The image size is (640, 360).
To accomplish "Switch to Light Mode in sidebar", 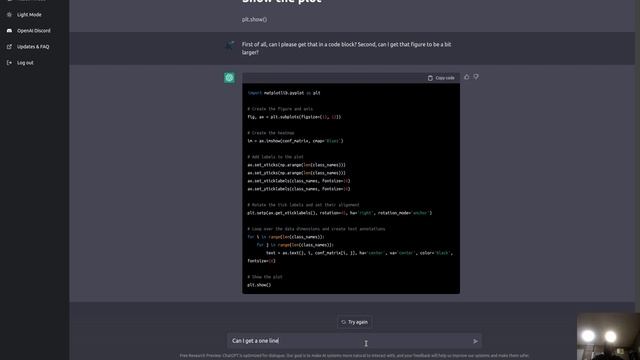I will 29,15.
